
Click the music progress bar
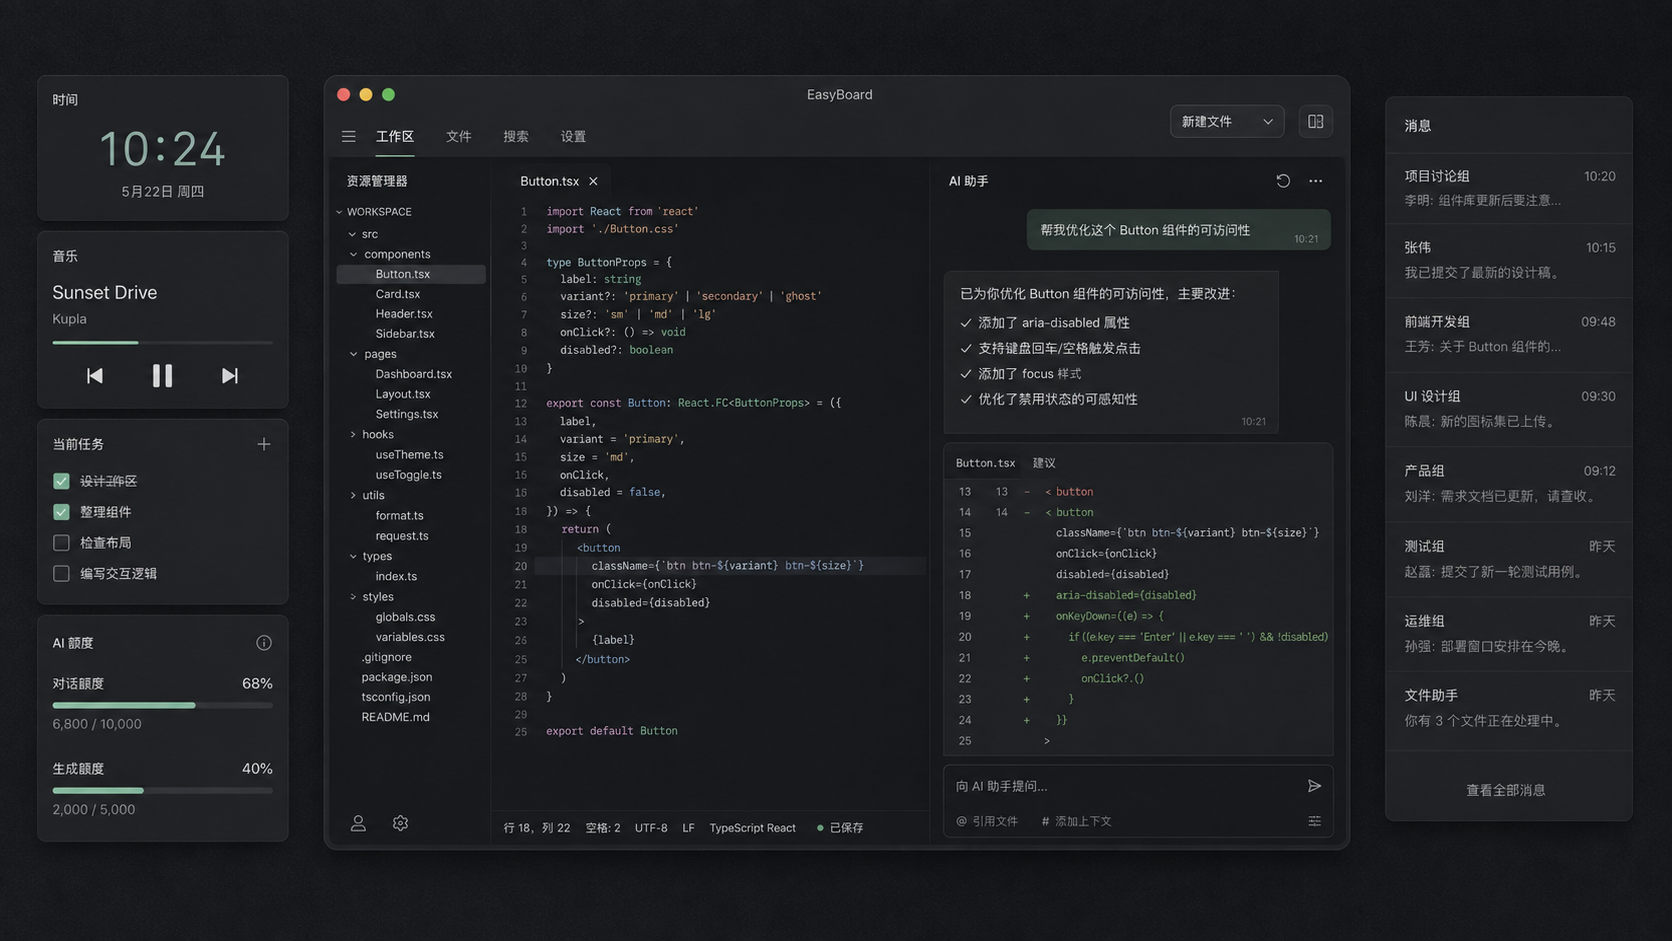pos(162,343)
